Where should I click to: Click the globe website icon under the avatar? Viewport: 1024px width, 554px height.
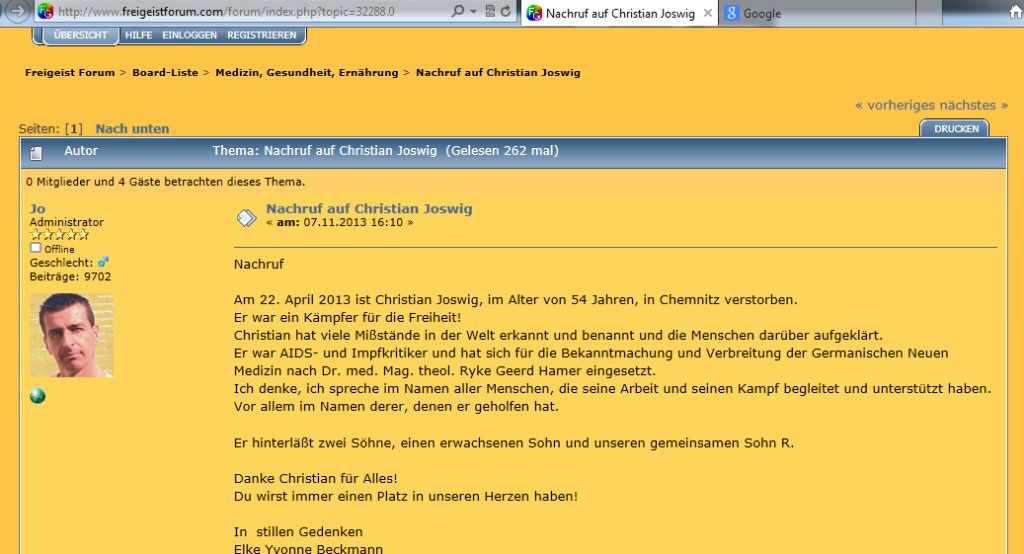coord(38,396)
